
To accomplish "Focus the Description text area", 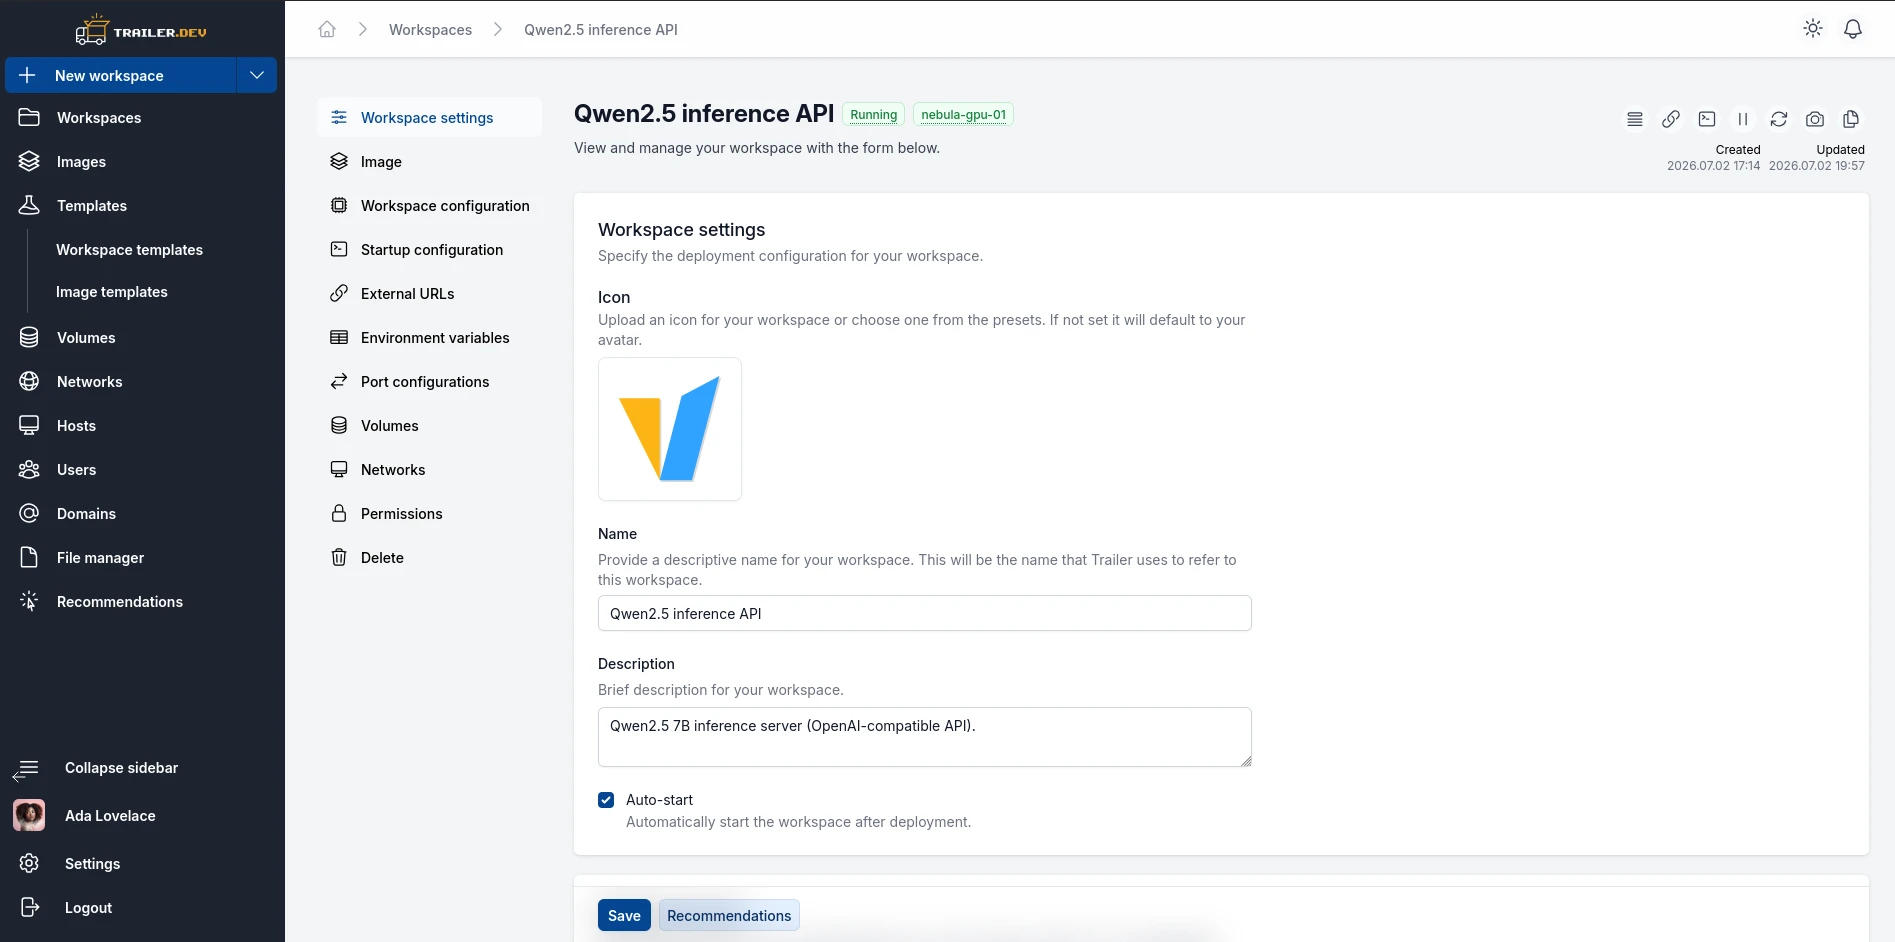I will pos(925,737).
